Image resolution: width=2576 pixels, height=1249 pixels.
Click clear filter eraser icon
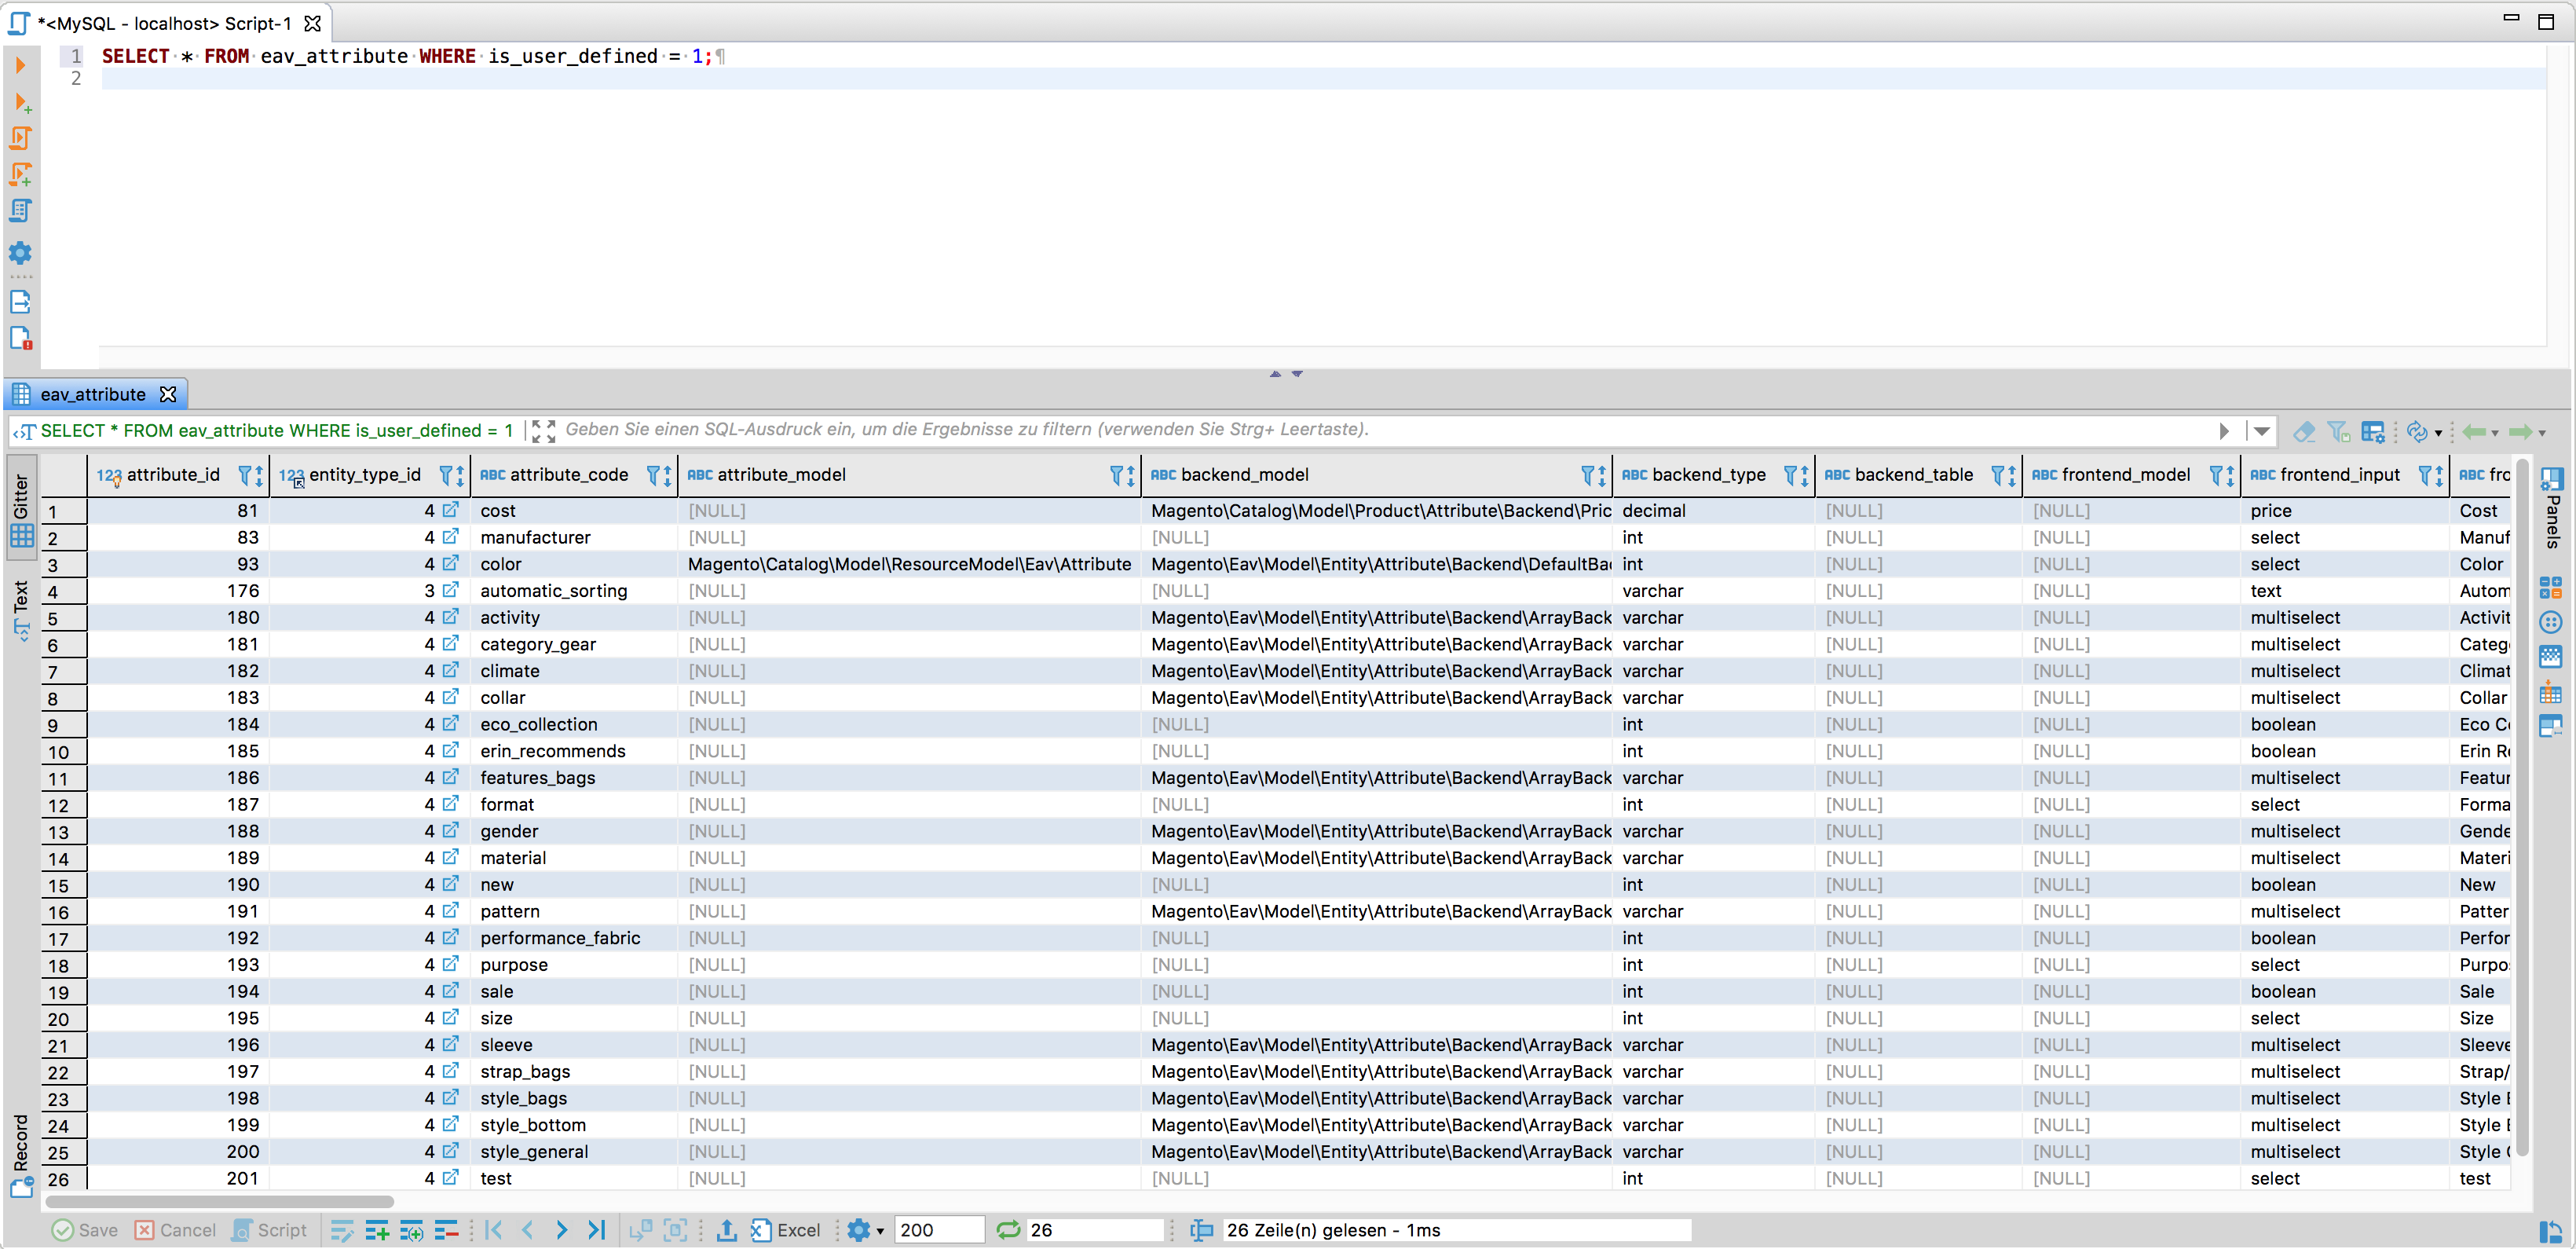2304,432
